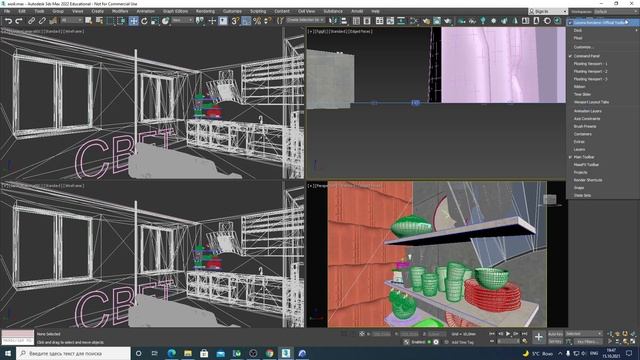Image resolution: width=640 pixels, height=360 pixels.
Task: Open the Scene Explorer icon
Action: (356, 21)
